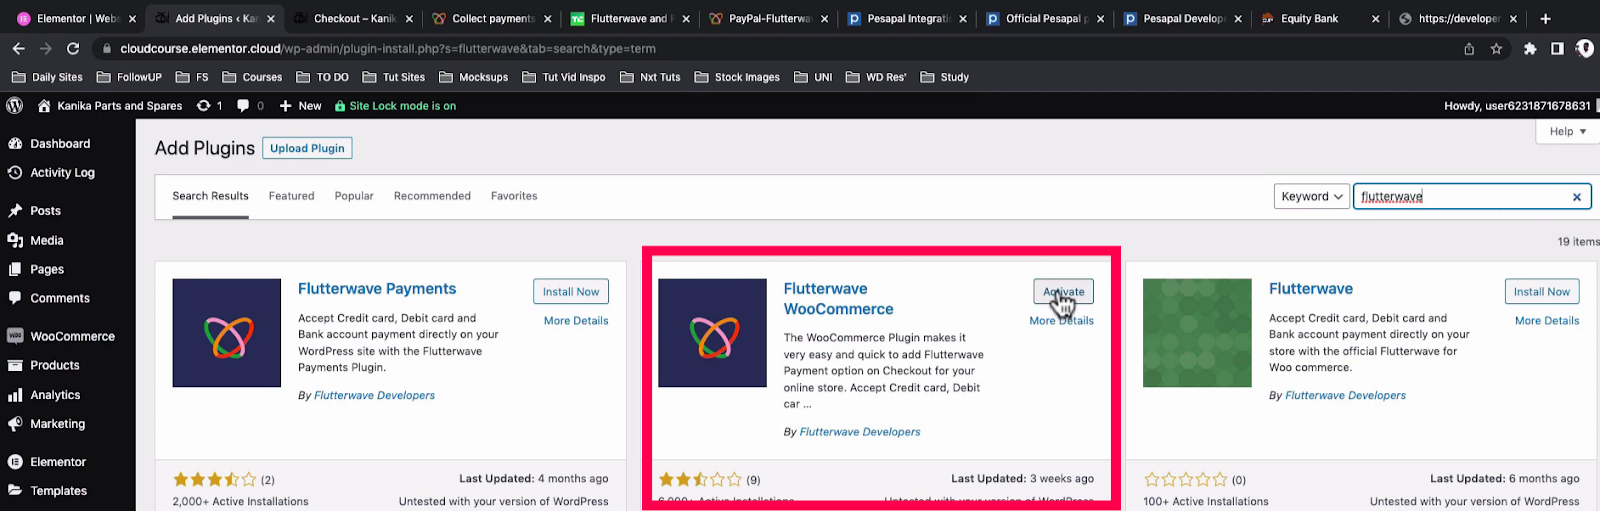Click the browser address bar URL
This screenshot has height=511, width=1600.
(x=388, y=48)
